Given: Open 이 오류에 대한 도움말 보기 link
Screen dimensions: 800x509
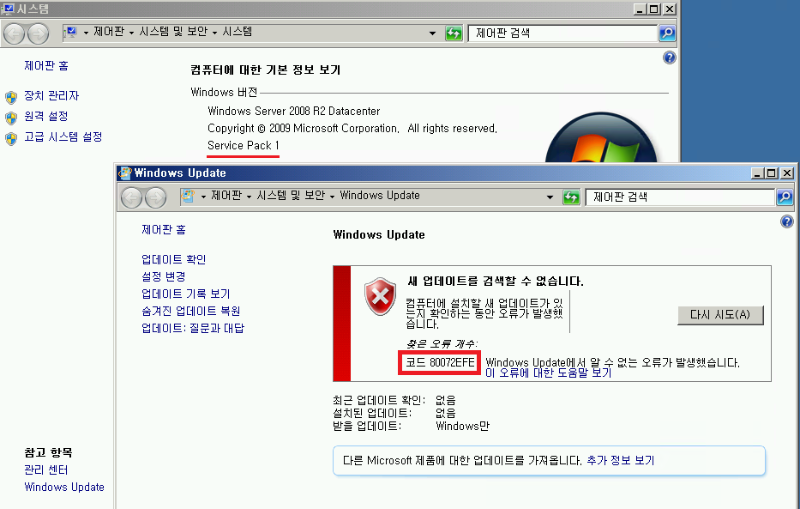Looking at the screenshot, I should [x=547, y=373].
